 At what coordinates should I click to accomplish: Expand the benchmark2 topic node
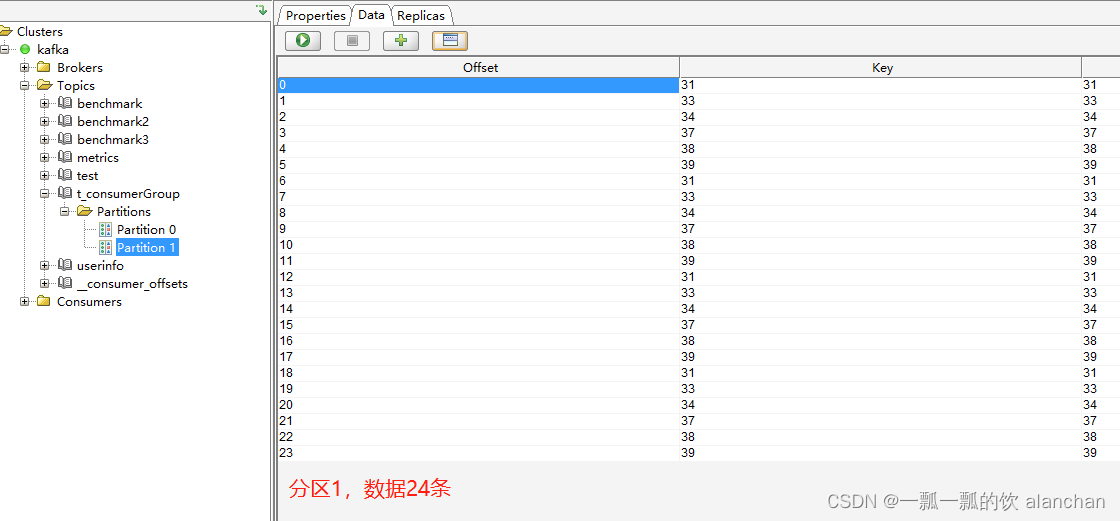click(45, 121)
